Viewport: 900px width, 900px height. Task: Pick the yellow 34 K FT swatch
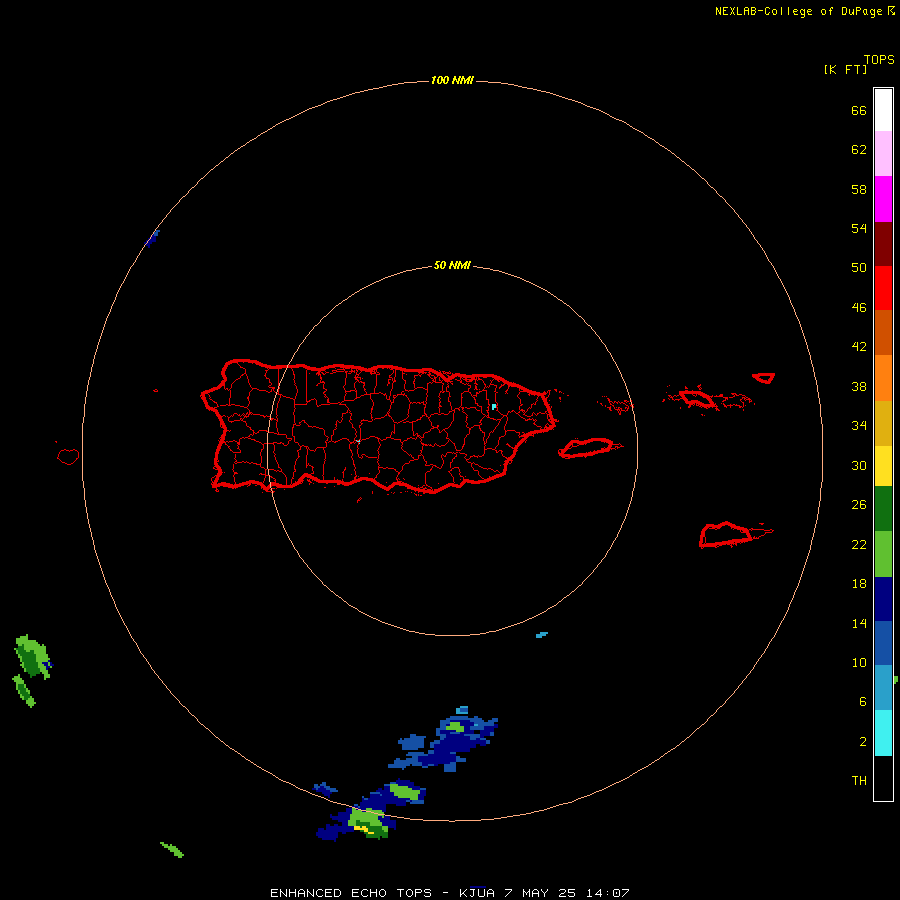tap(883, 466)
